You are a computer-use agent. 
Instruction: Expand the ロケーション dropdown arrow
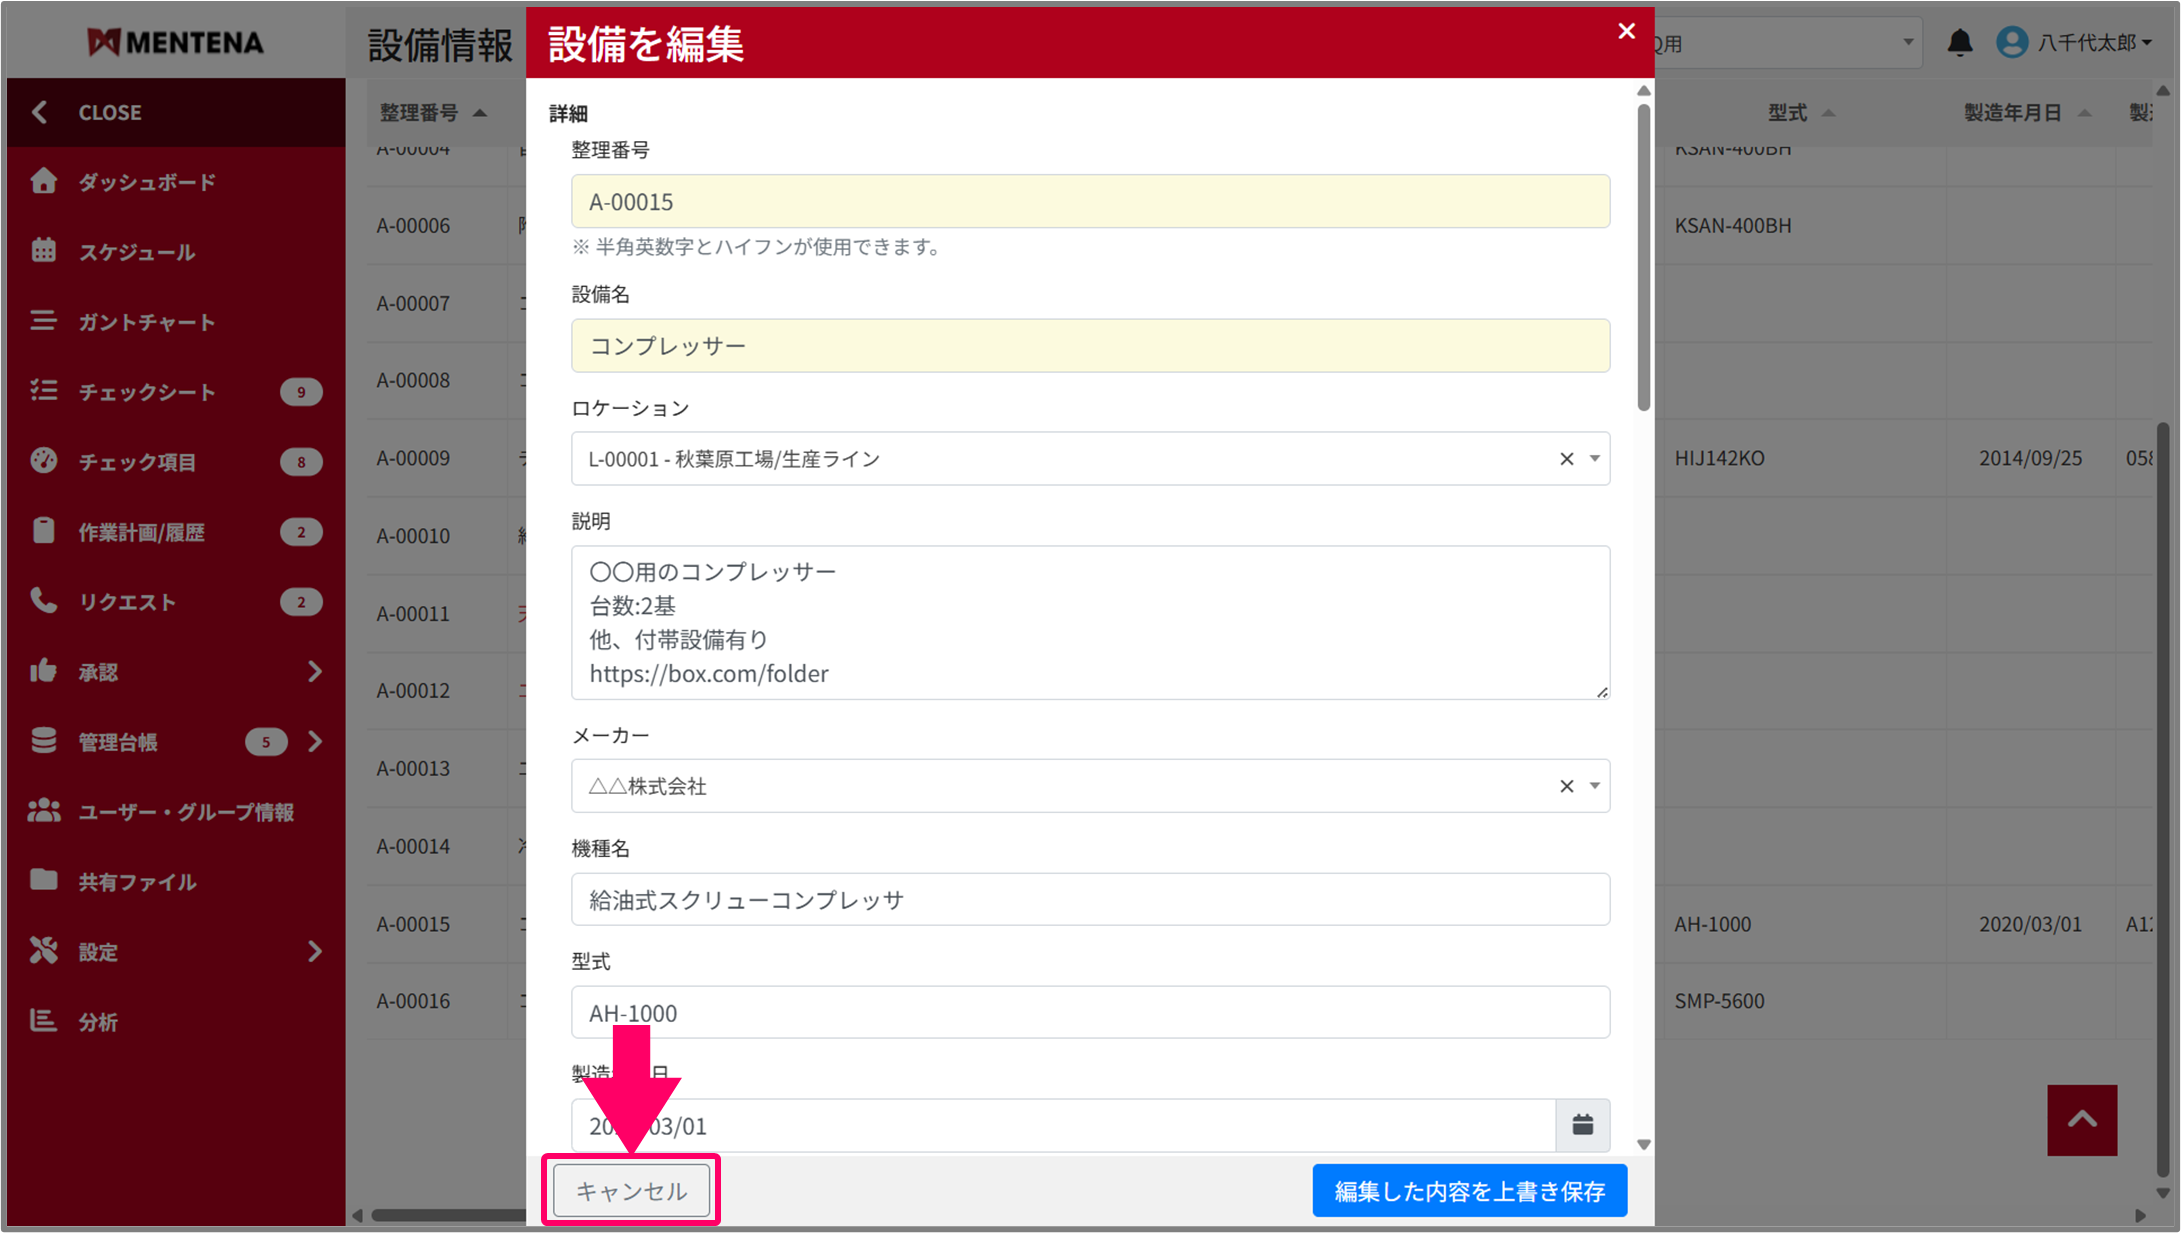pyautogui.click(x=1594, y=459)
